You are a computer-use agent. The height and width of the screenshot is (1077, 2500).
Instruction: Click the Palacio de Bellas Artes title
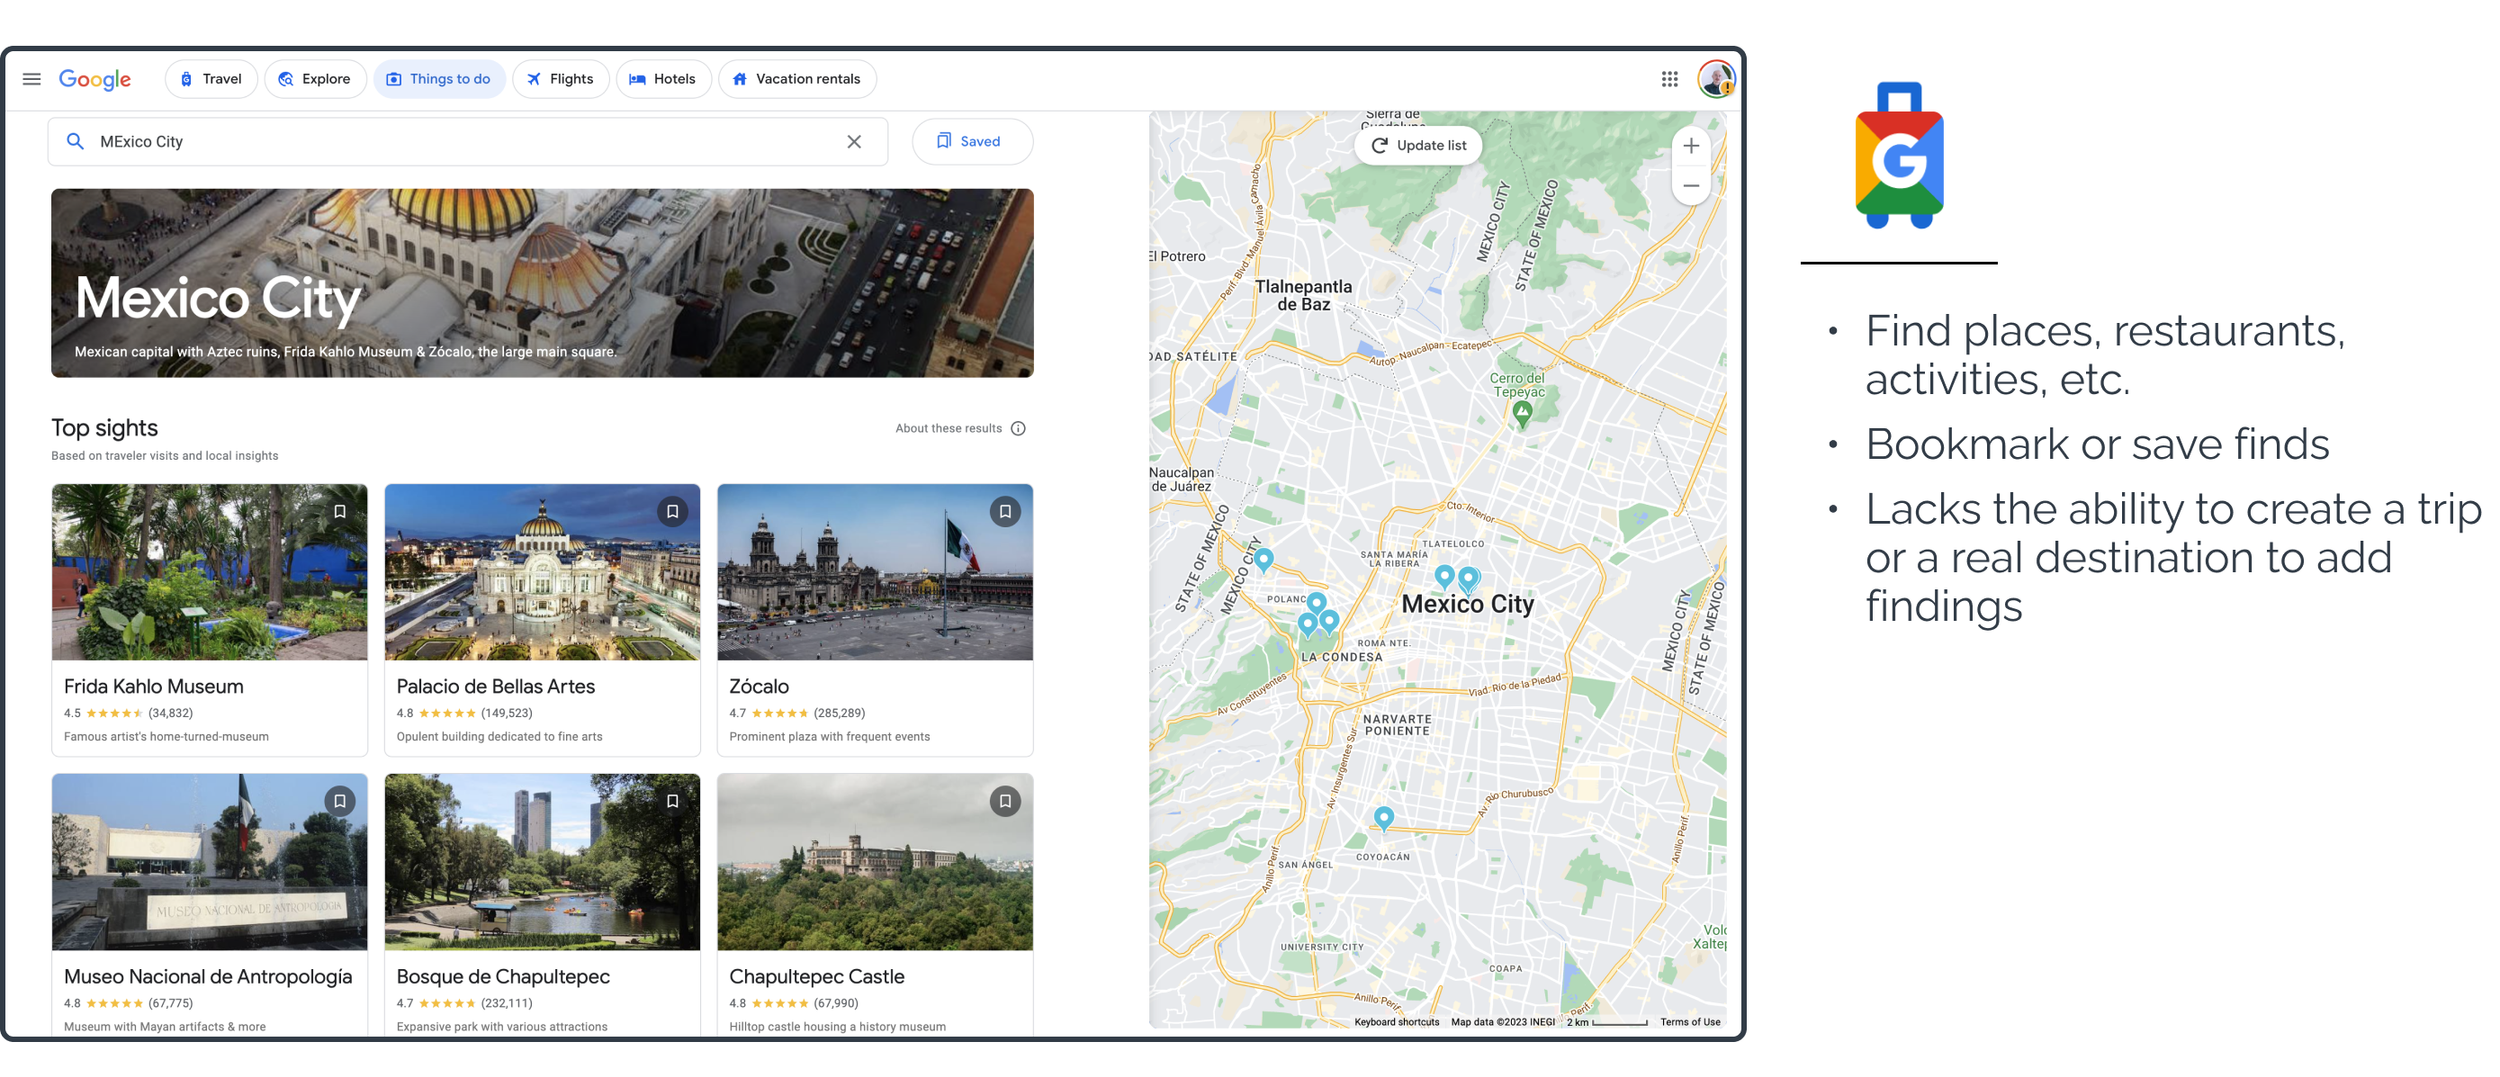point(496,687)
